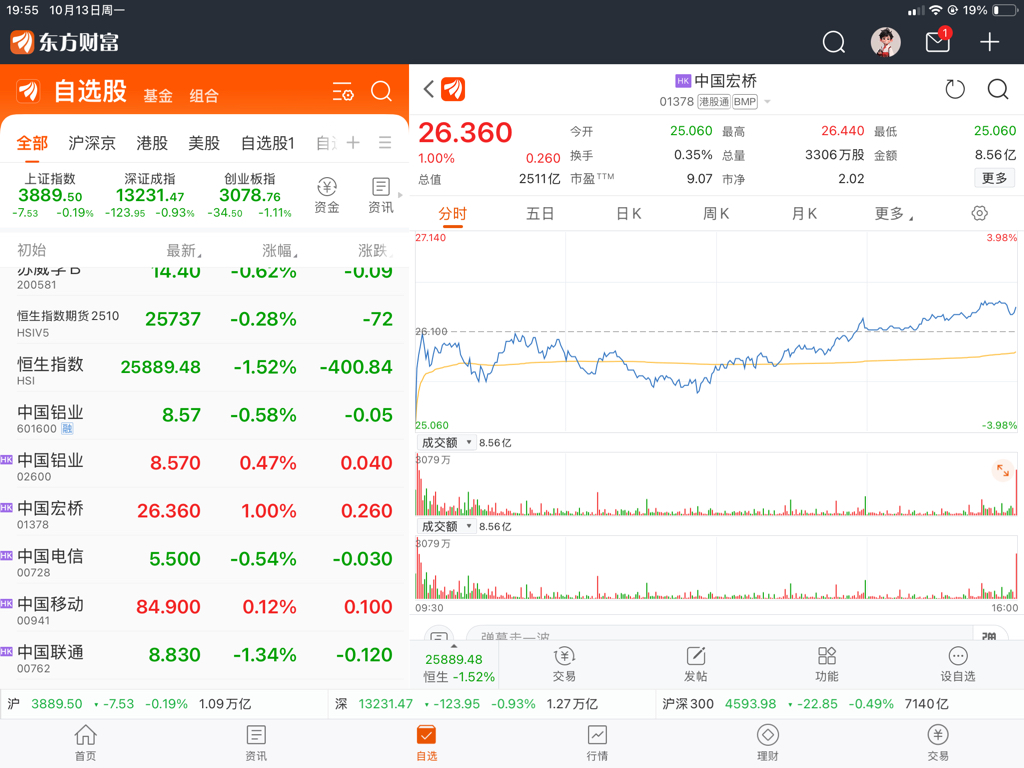Expand the 更多 chart period dropdown

893,214
